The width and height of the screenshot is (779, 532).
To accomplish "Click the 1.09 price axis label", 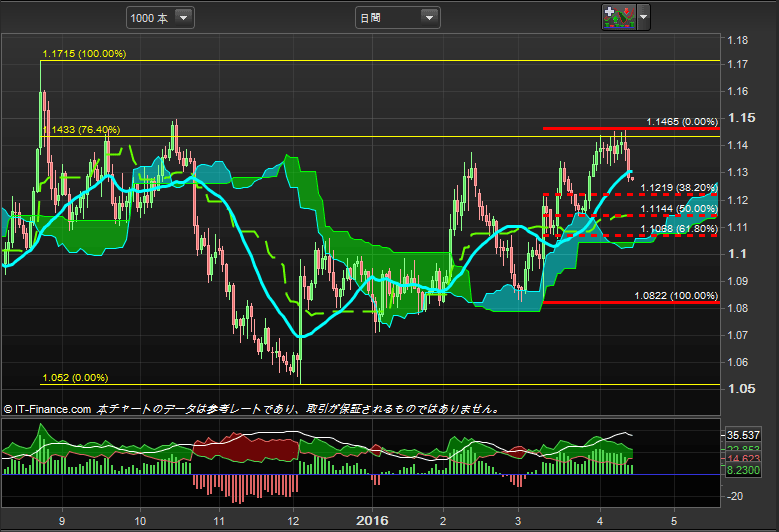I will coord(738,281).
